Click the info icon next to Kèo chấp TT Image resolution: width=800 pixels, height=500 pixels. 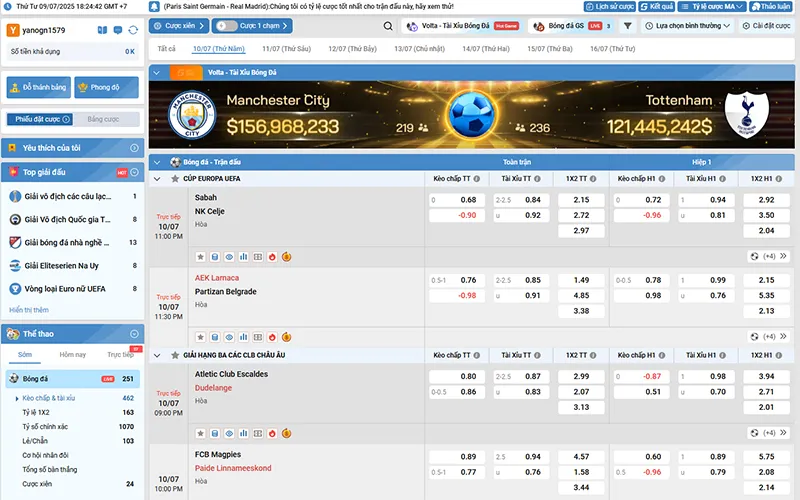[475, 178]
